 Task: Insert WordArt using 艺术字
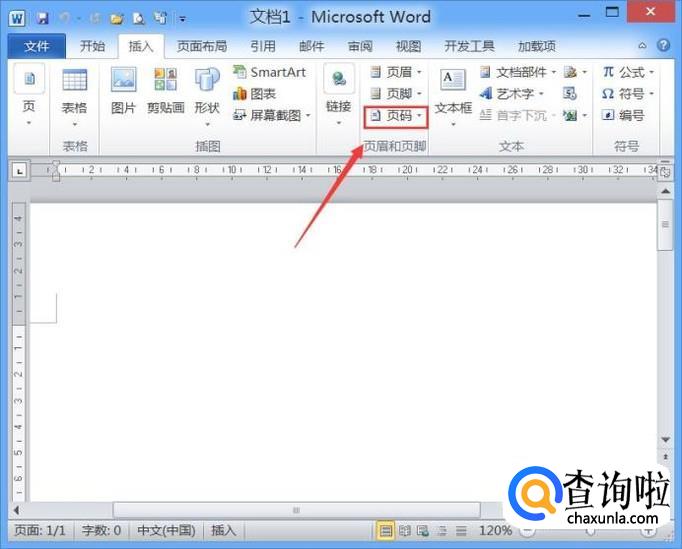(x=512, y=94)
